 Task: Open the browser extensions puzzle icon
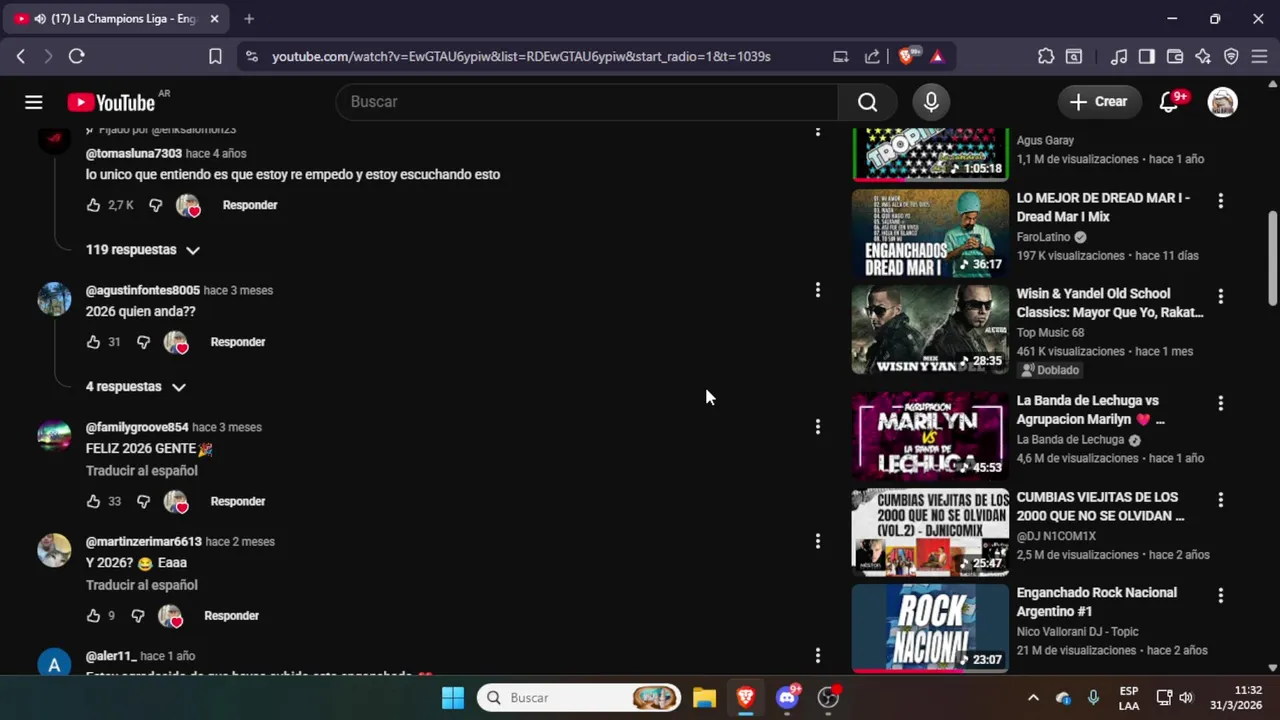[1046, 57]
